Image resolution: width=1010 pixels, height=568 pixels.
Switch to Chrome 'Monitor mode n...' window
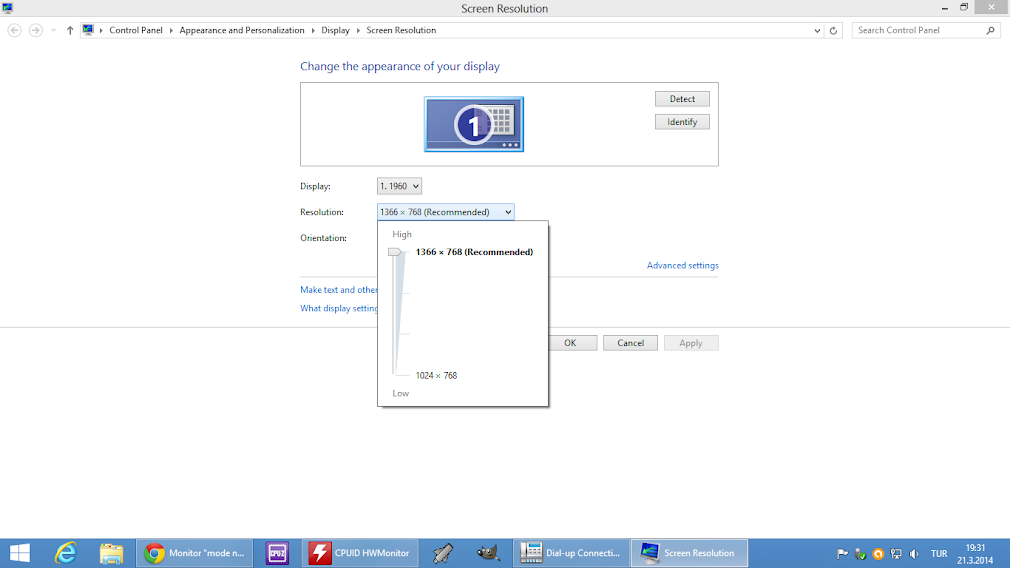click(195, 553)
